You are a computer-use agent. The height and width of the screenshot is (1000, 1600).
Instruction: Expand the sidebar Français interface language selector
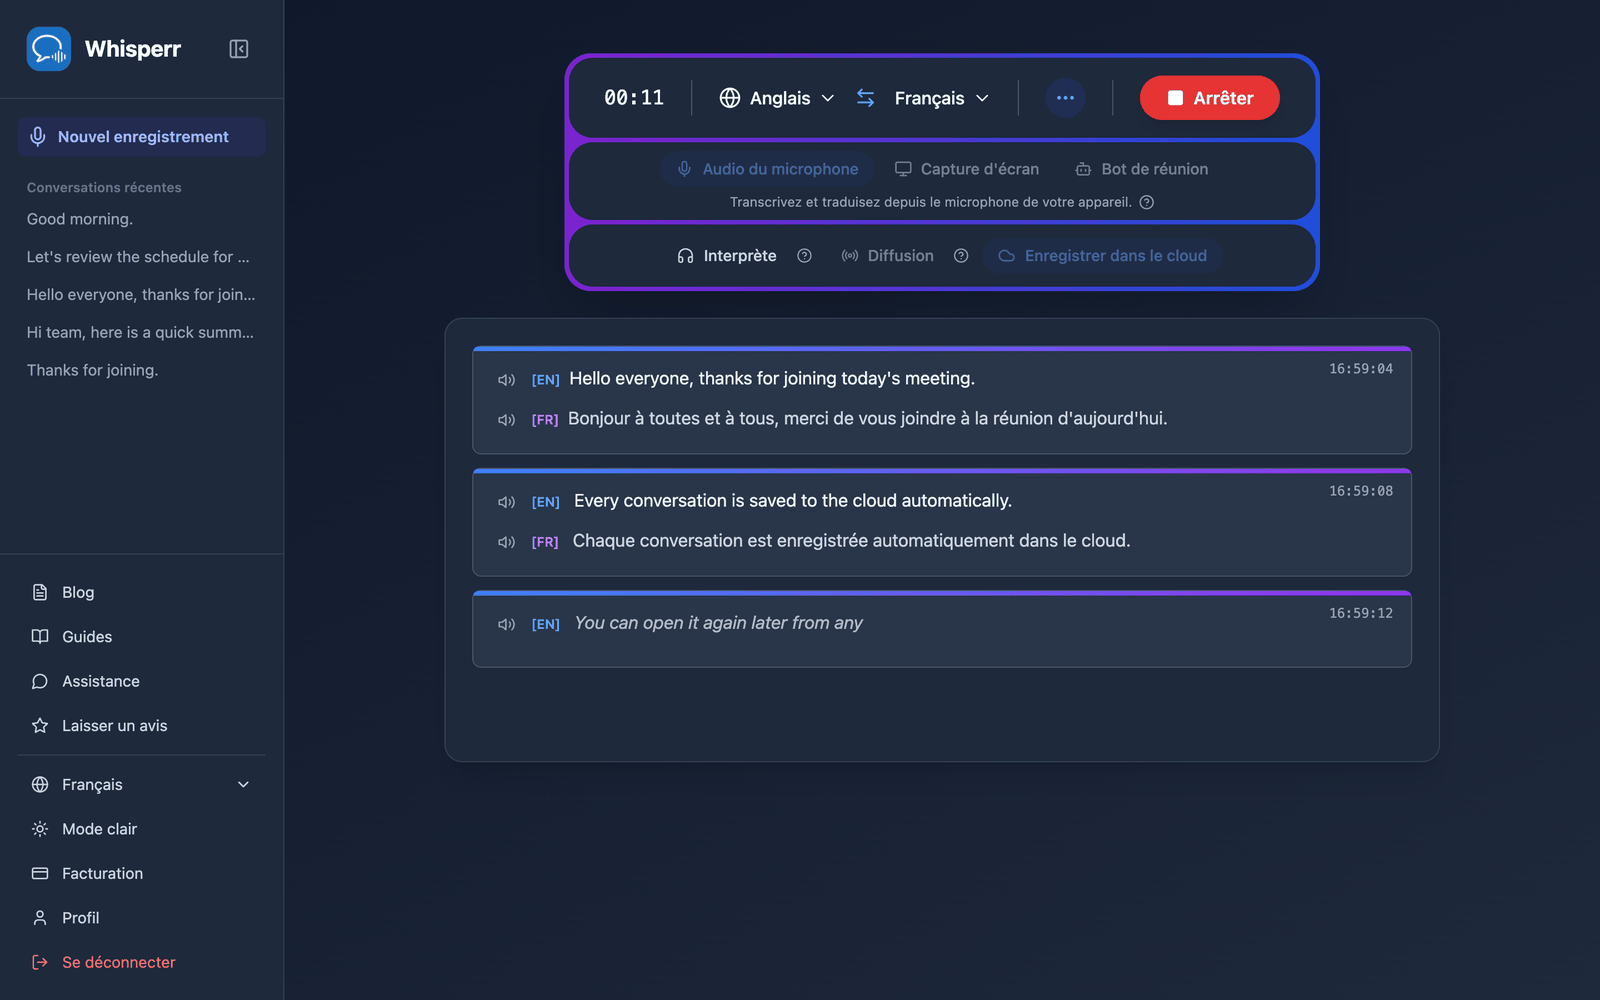click(141, 785)
